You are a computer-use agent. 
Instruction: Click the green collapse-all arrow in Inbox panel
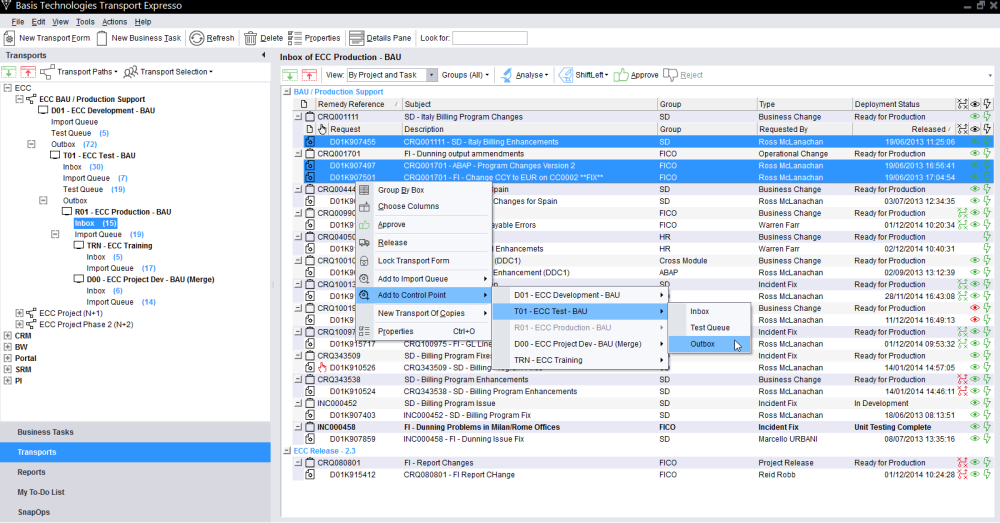290,75
